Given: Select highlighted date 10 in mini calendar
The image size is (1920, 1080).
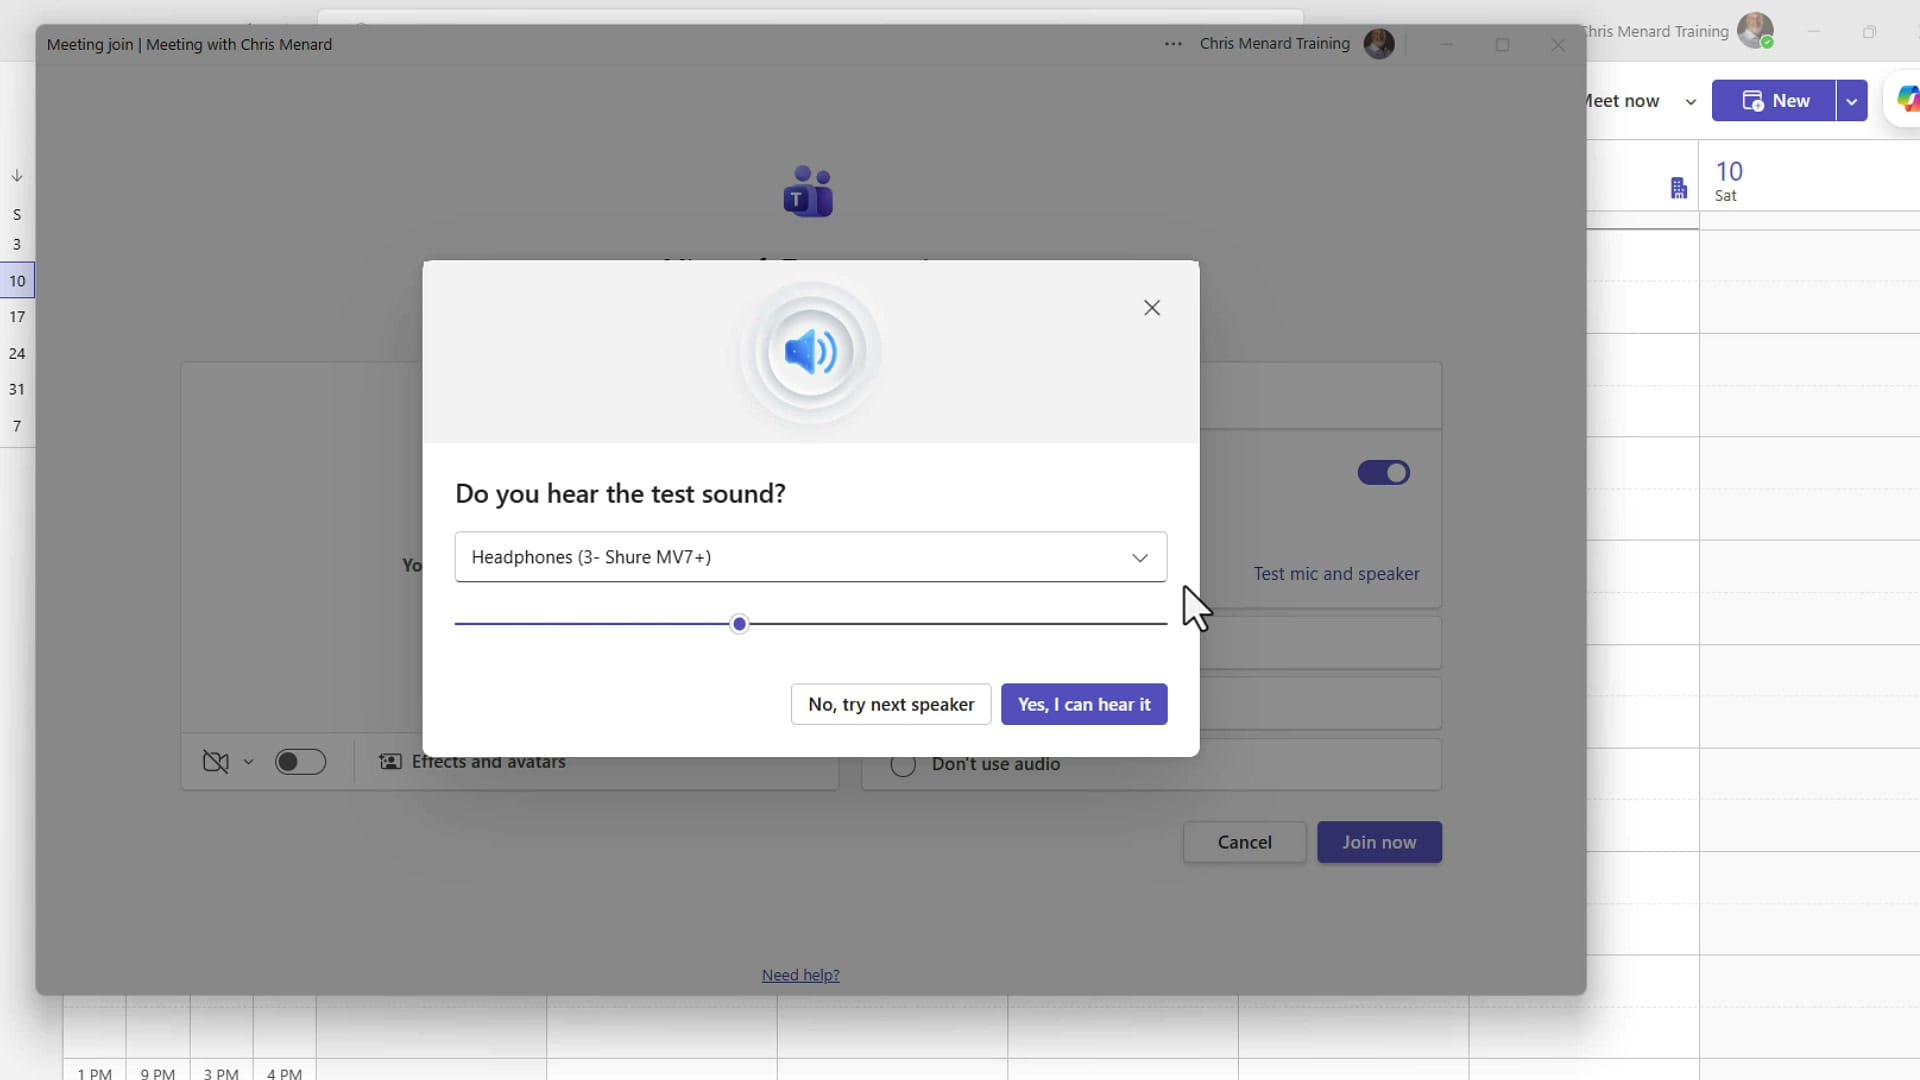Looking at the screenshot, I should (x=17, y=281).
